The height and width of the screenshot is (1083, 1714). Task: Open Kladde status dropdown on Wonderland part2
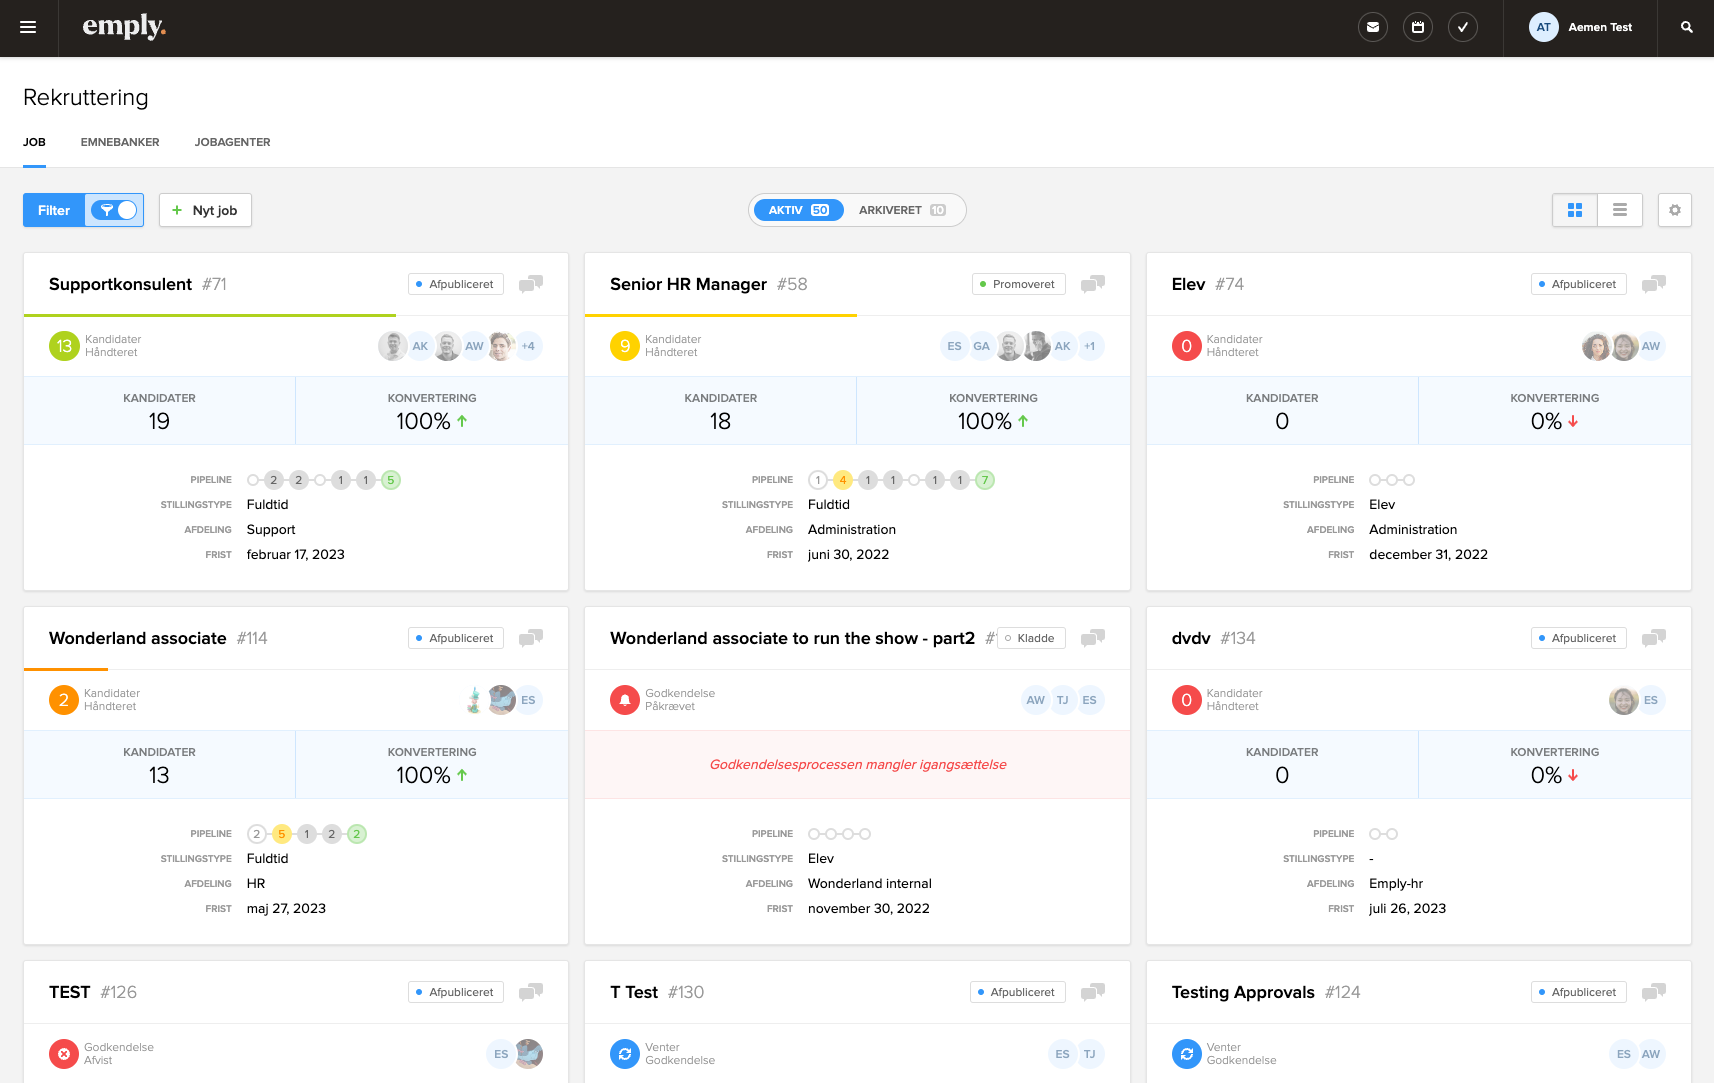click(x=1030, y=638)
